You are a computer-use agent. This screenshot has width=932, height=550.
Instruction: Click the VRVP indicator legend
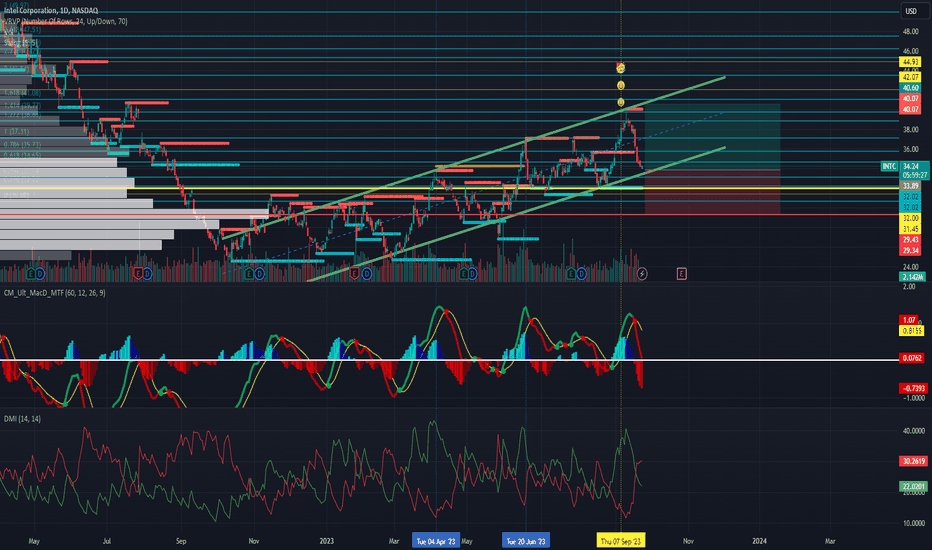point(65,21)
